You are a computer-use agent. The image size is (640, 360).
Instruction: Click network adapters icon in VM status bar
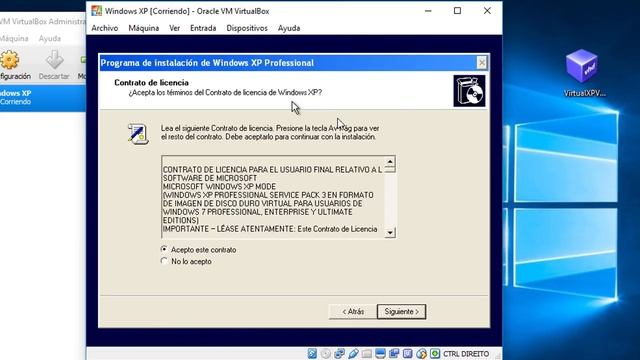coord(339,353)
